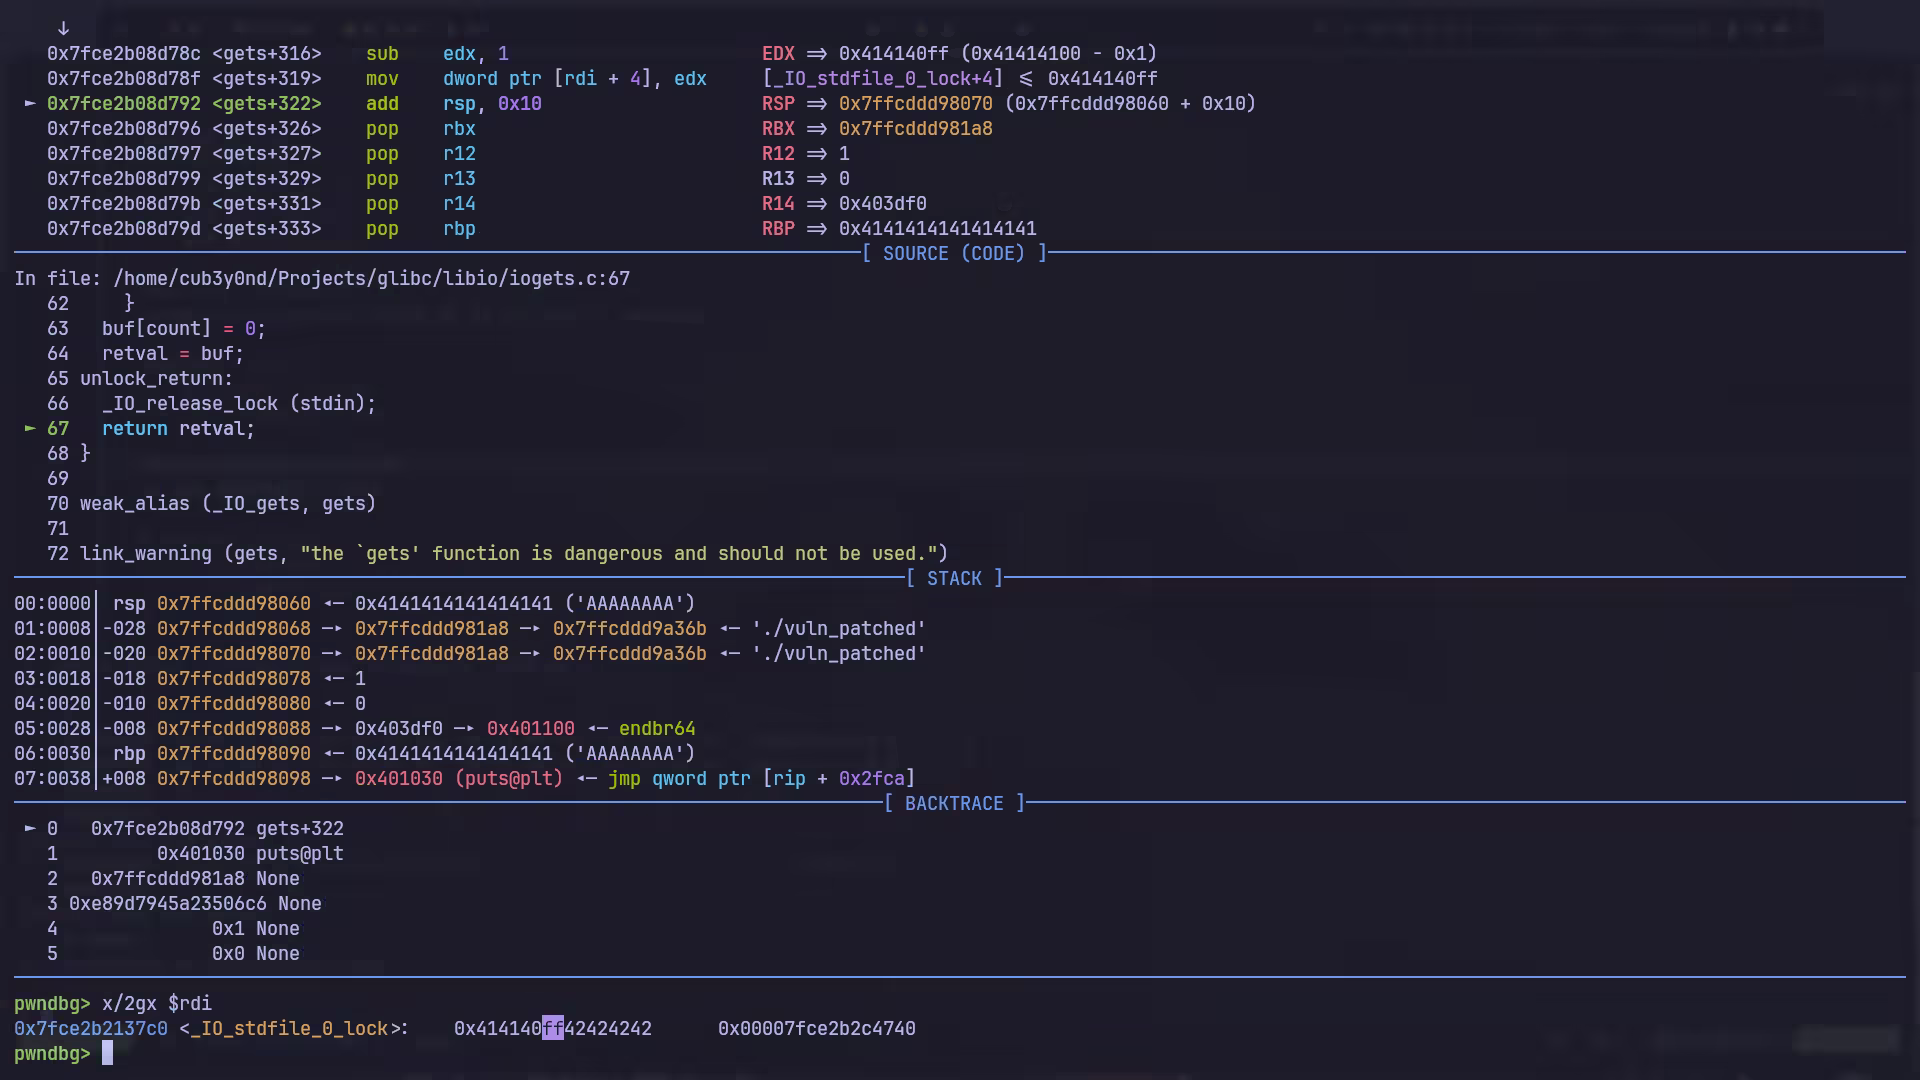Click the _IO_stdfile_0_lock symbol in the memory dump

click(288, 1028)
